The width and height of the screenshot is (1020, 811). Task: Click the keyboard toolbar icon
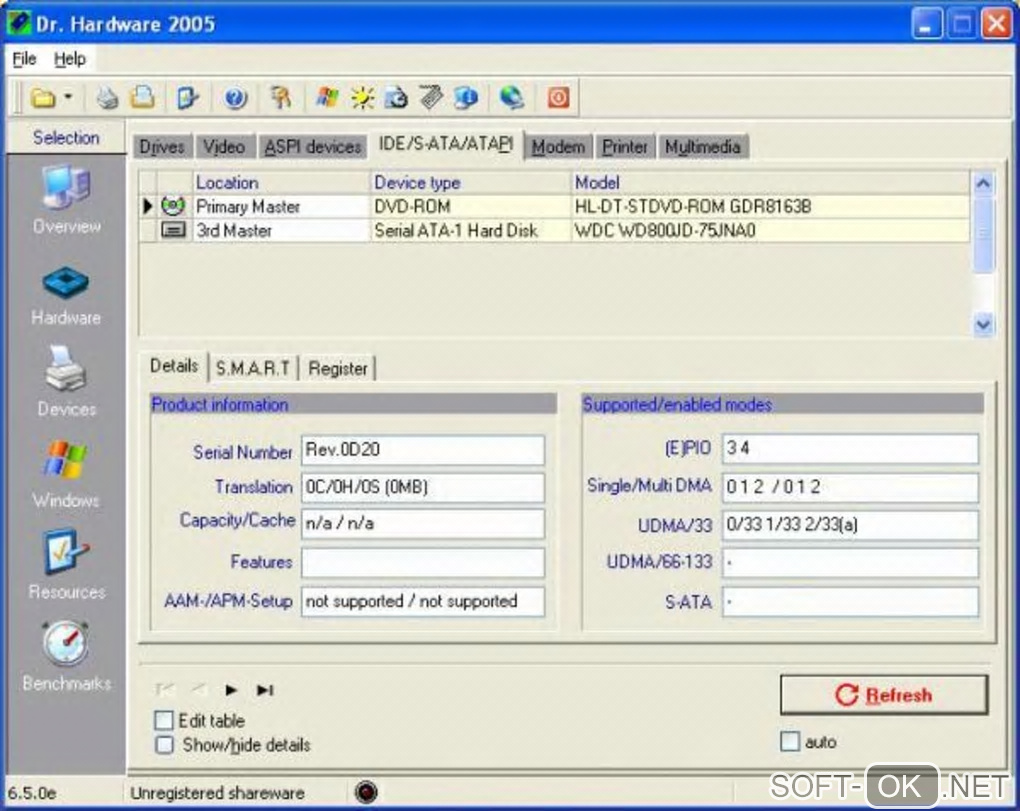coord(431,98)
